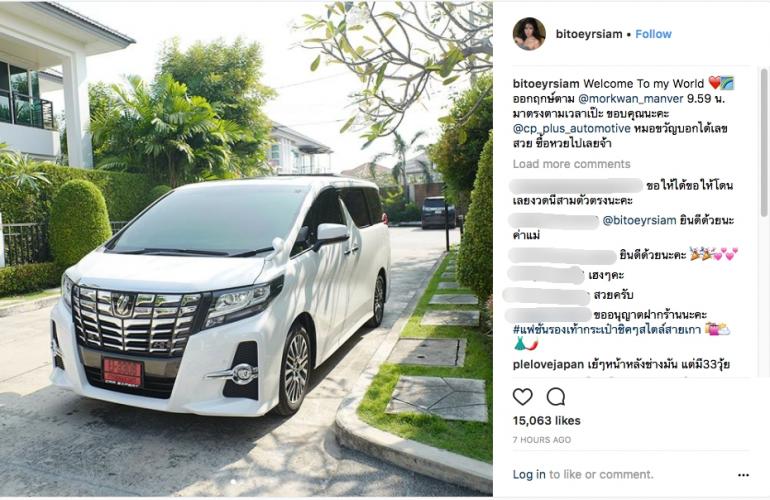
Task: Click the heart like icon
Action: tap(522, 396)
